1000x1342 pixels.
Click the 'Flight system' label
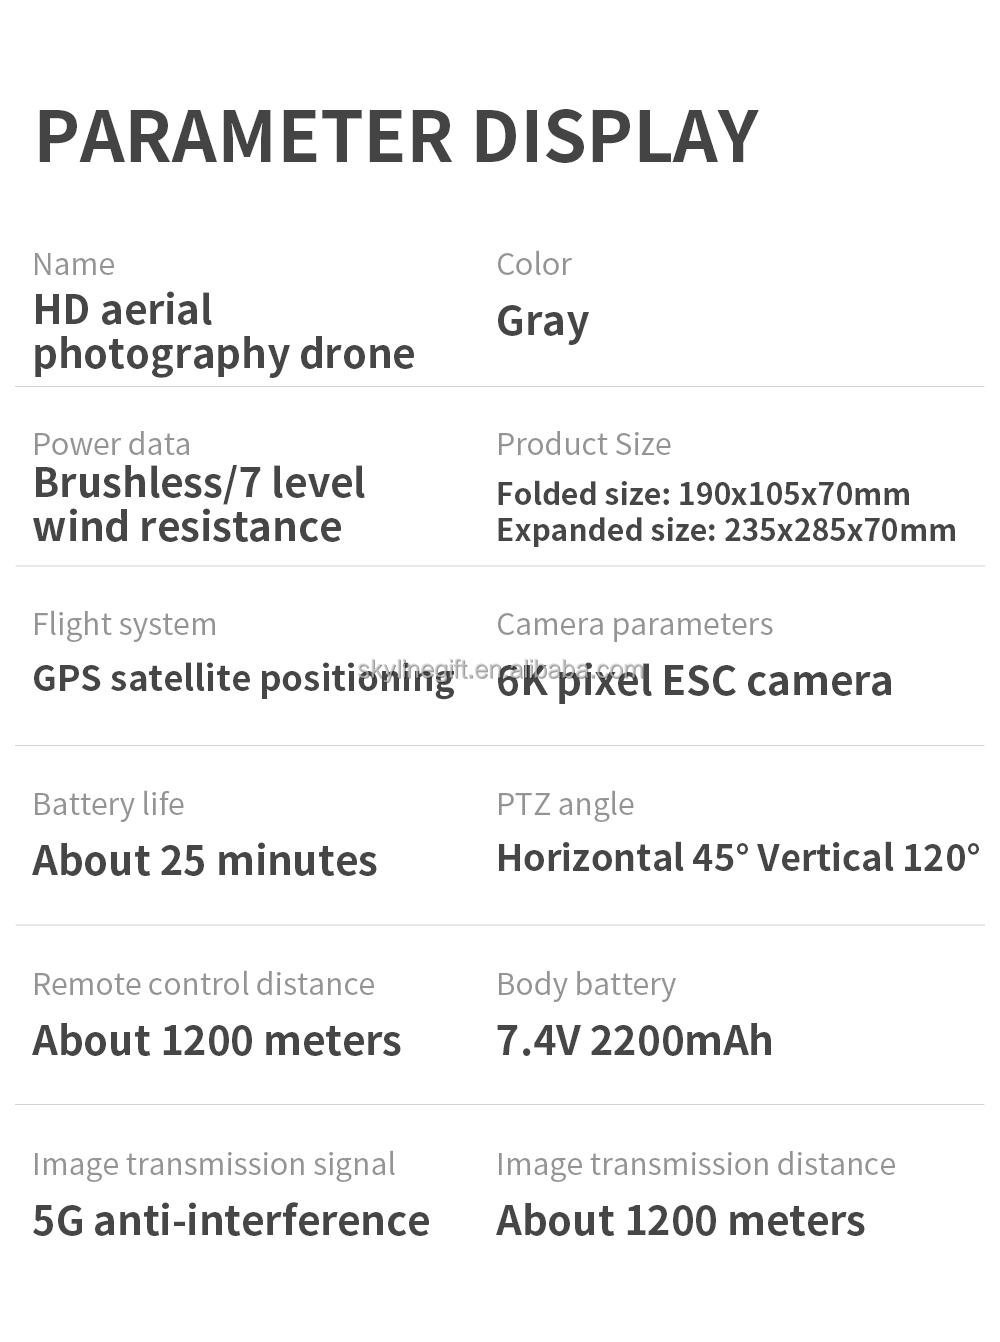click(x=124, y=624)
